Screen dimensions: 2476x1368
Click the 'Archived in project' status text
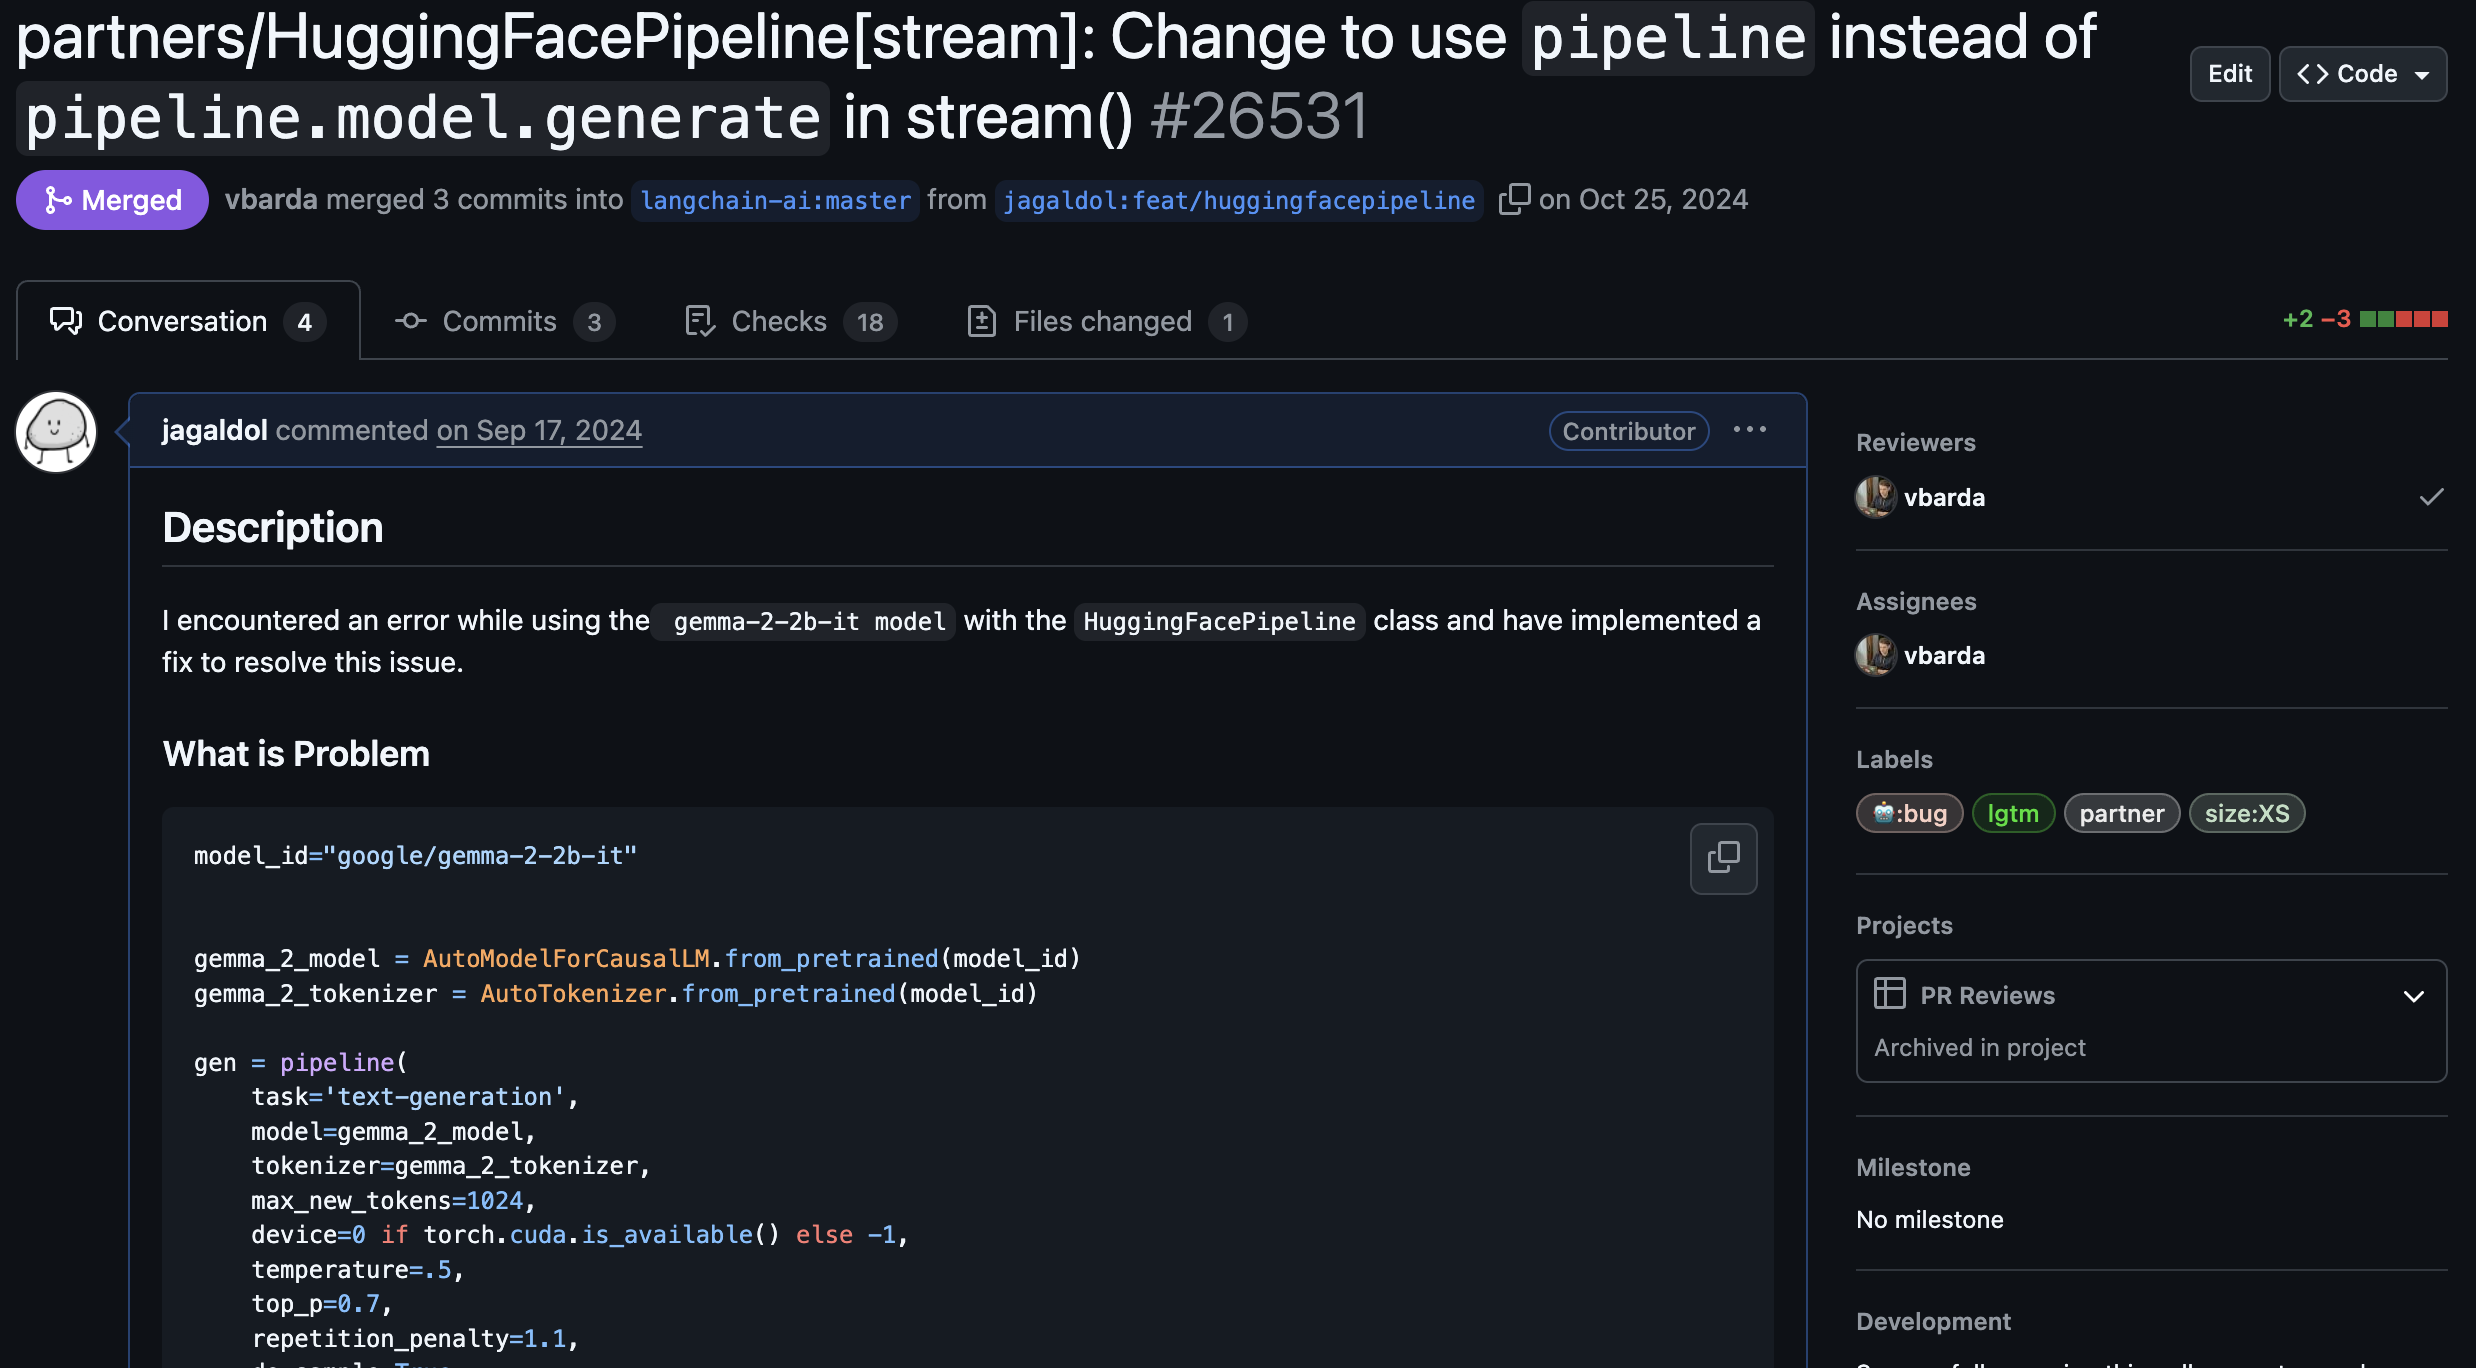(x=1979, y=1047)
